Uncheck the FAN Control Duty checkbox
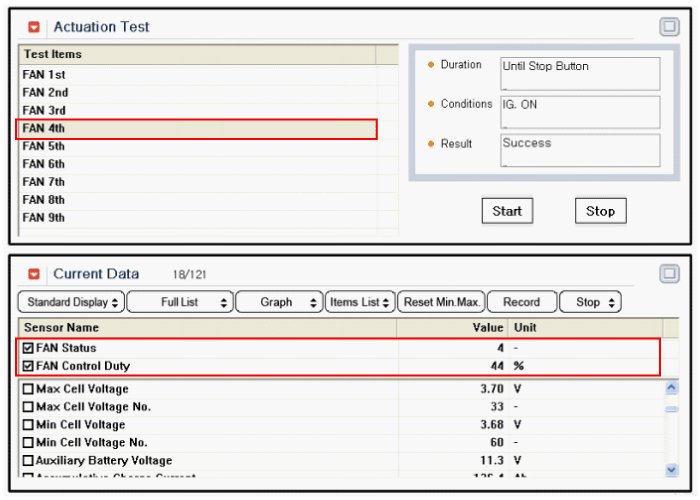This screenshot has height=500, width=700. (x=27, y=366)
